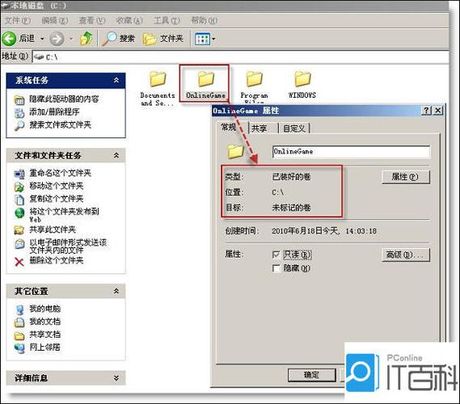Click the 属性(P) button in dialog
The height and width of the screenshot is (404, 460).
406,177
